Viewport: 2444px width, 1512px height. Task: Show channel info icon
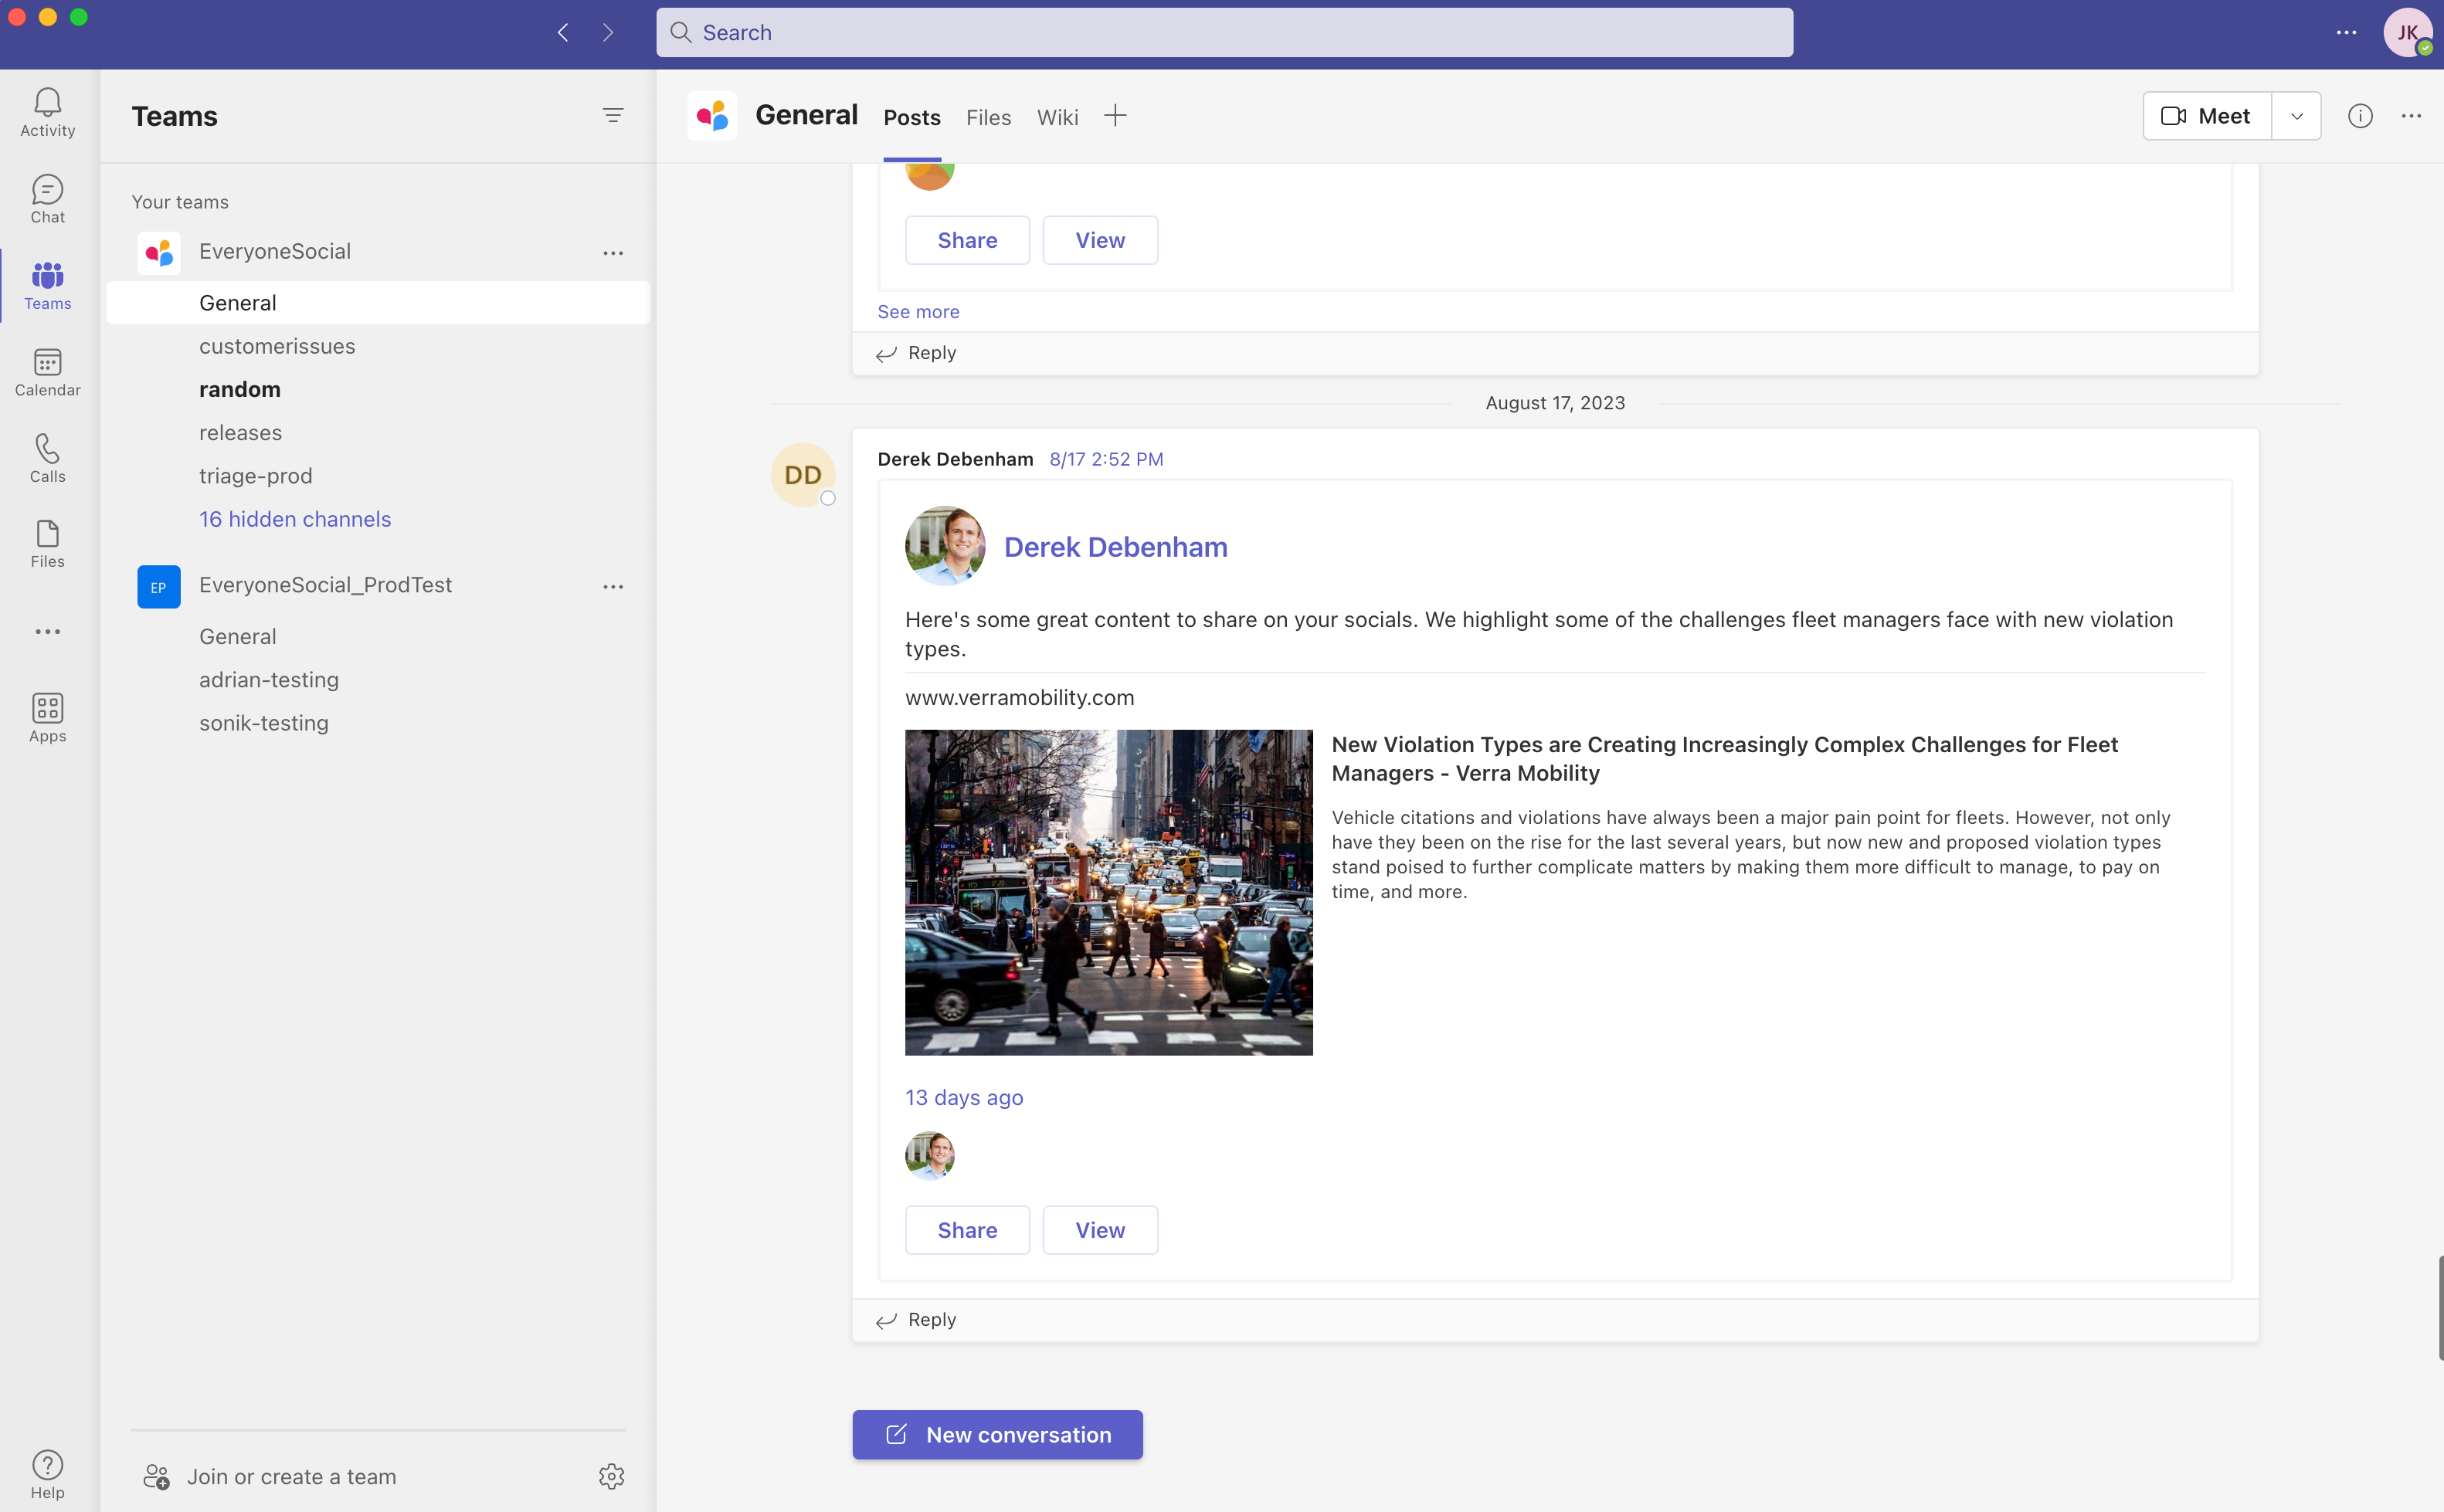point(2360,116)
